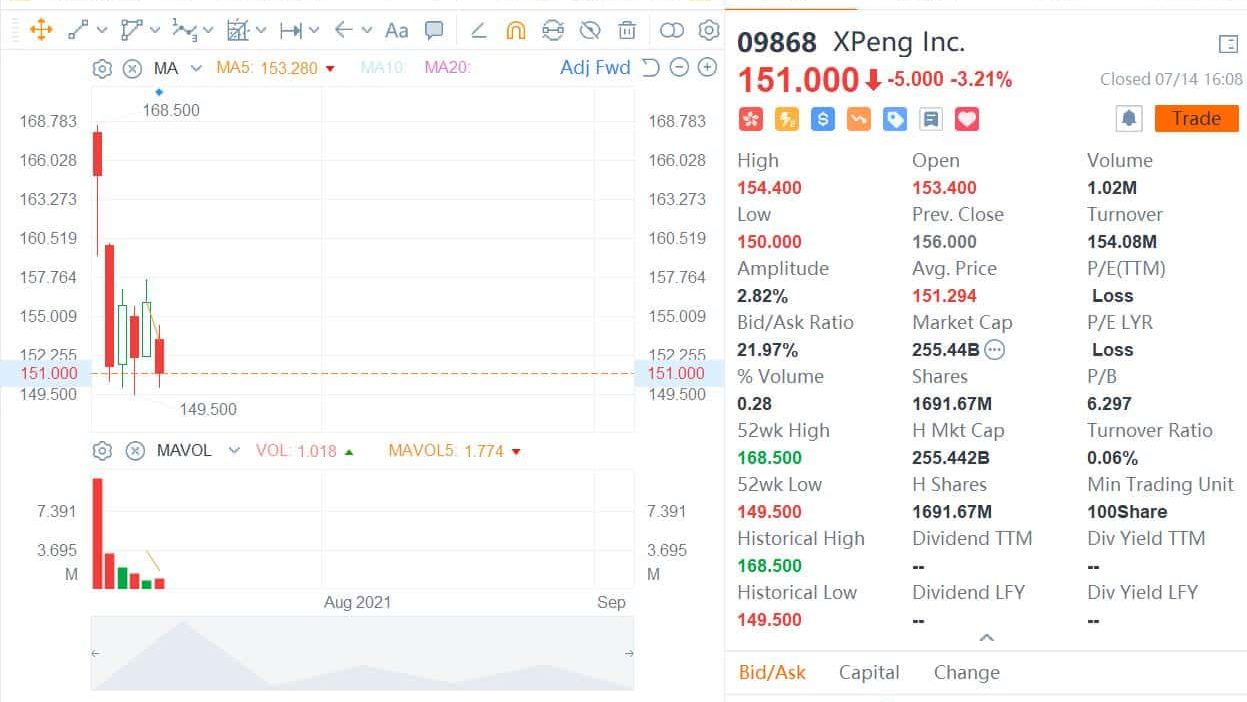This screenshot has width=1247, height=702.
Task: Switch to the Change tab
Action: pyautogui.click(x=967, y=672)
